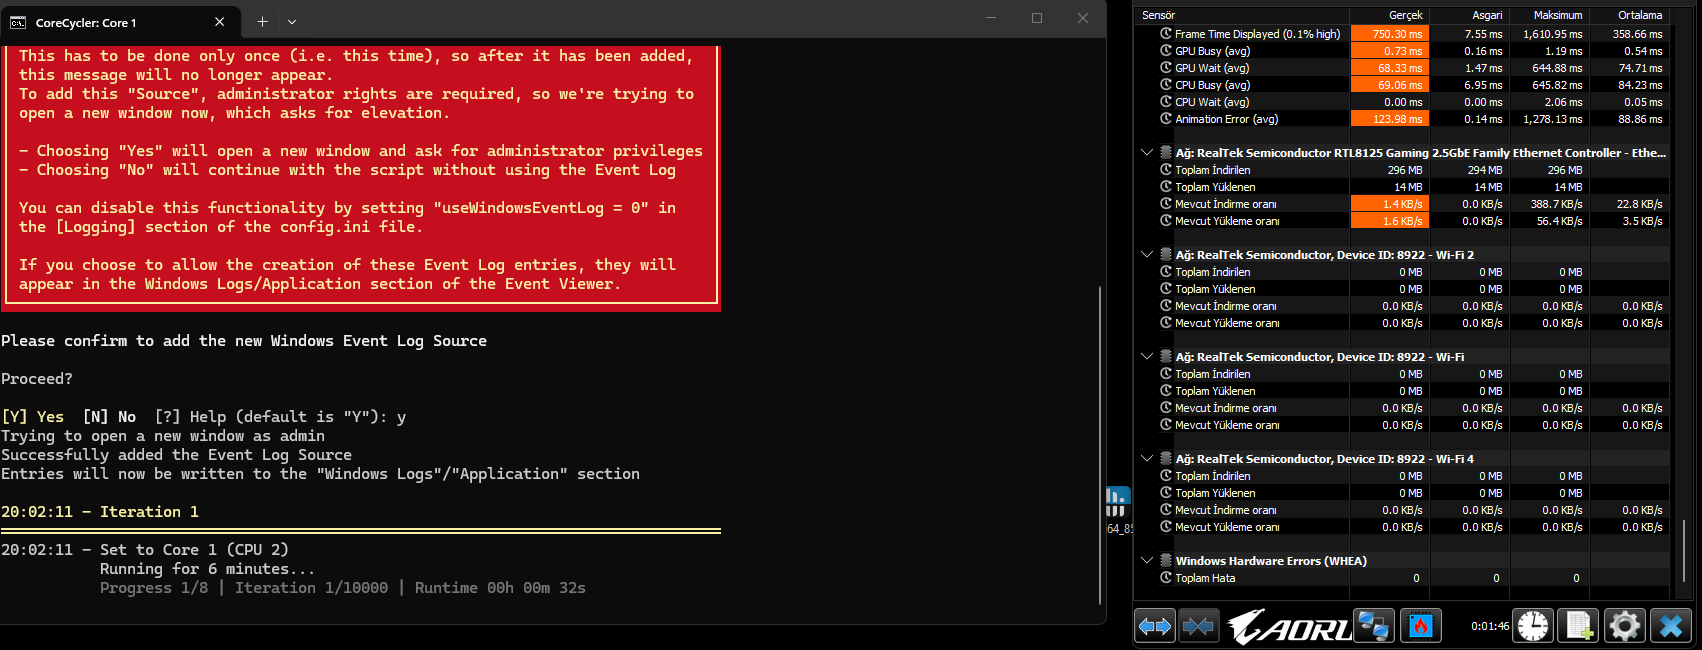Select the CPU Wait (avg) sensor row
This screenshot has height=650, width=1702.
pos(1403,102)
